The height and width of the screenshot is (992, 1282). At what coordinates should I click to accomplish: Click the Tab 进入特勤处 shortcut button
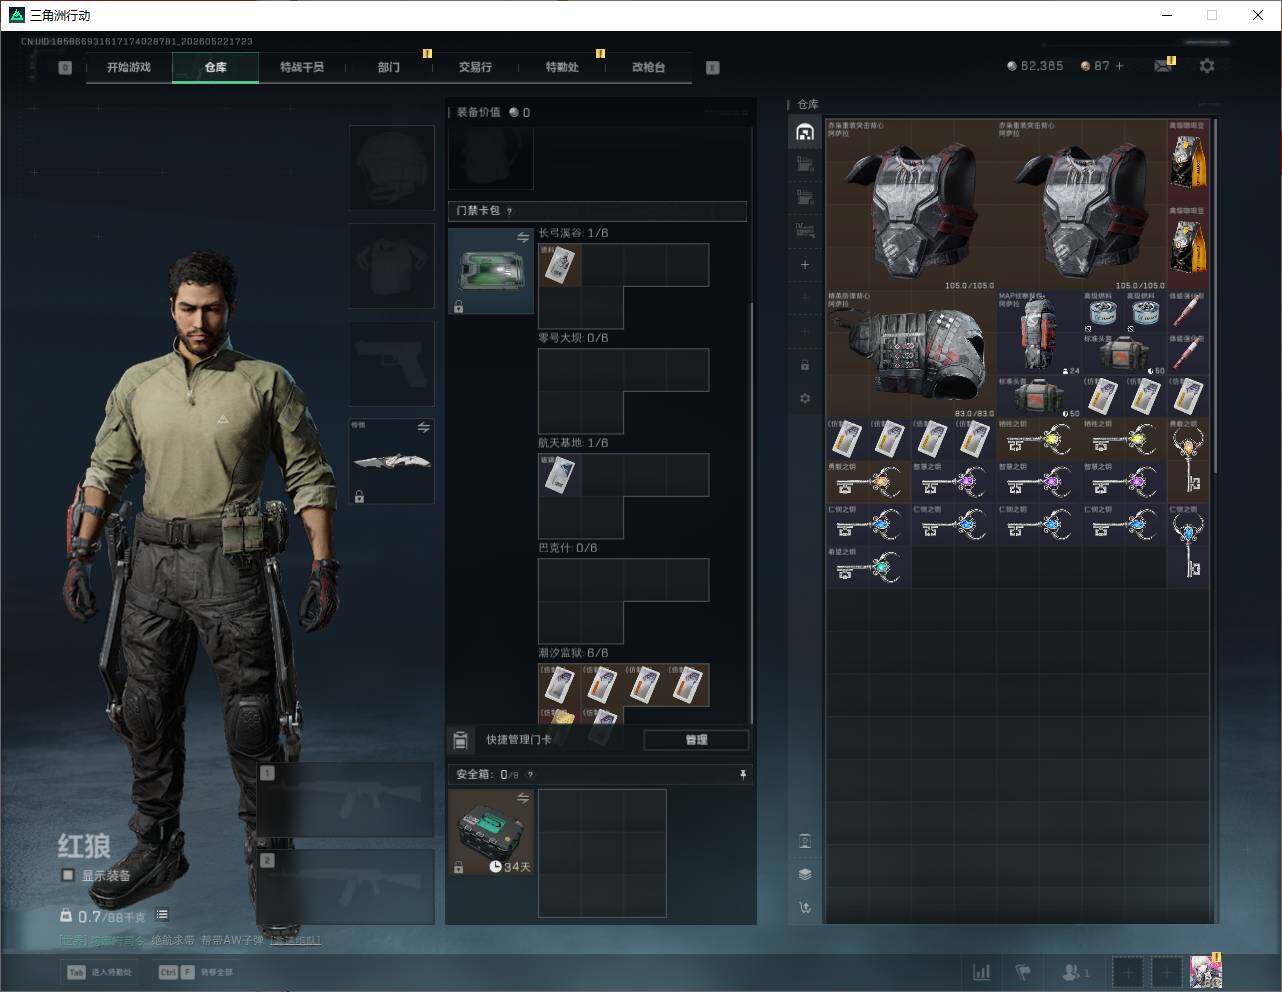[100, 972]
